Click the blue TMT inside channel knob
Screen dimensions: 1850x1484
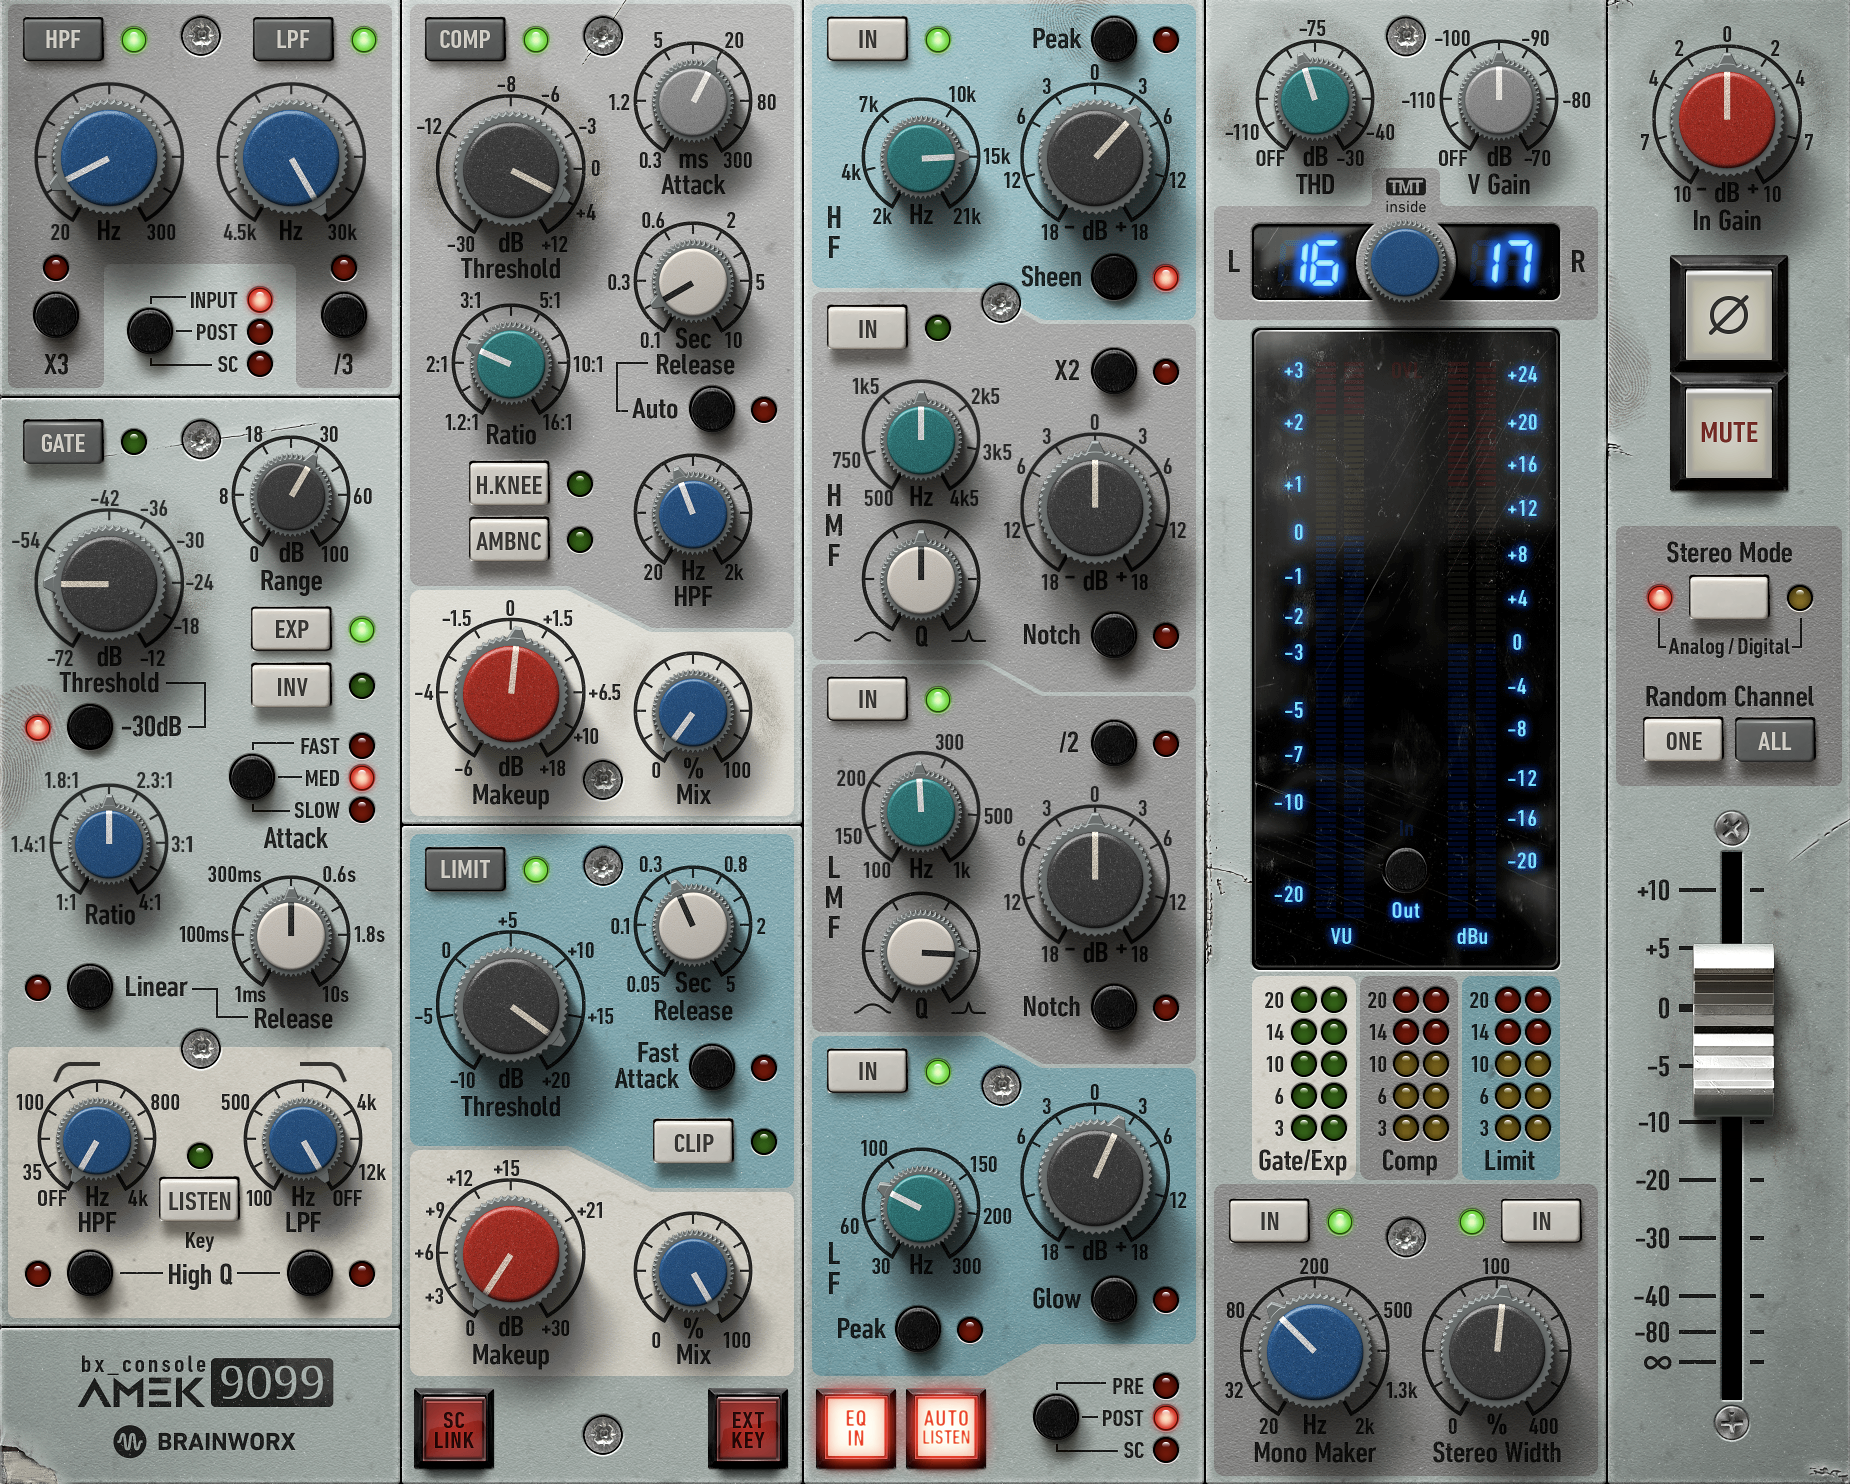click(1404, 262)
